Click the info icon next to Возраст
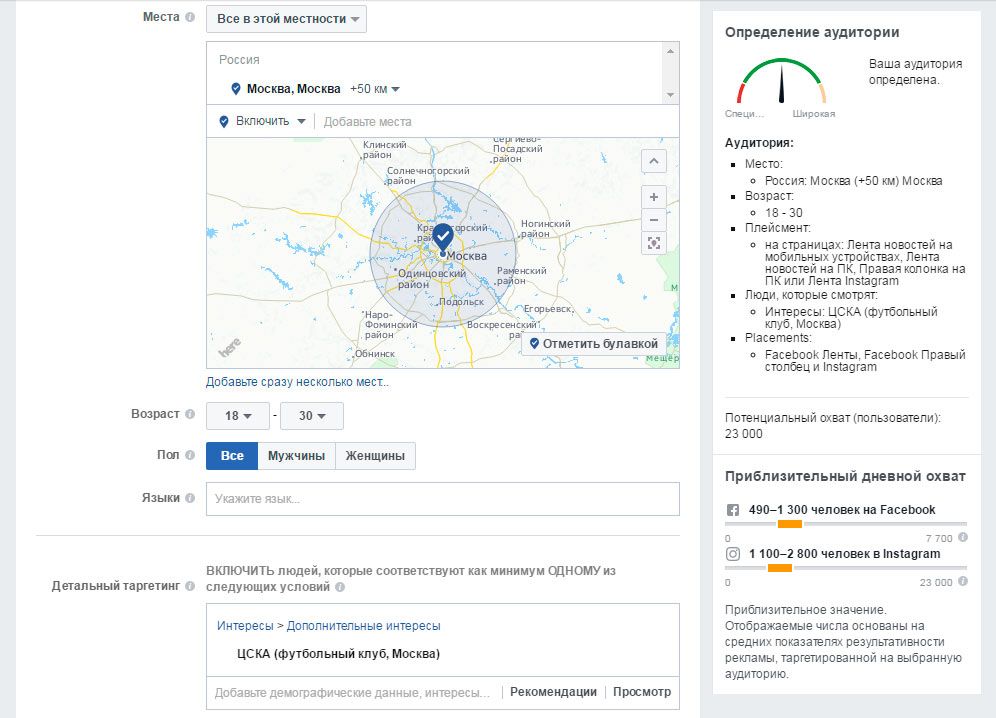Screen dimensions: 996x718 click(x=190, y=414)
